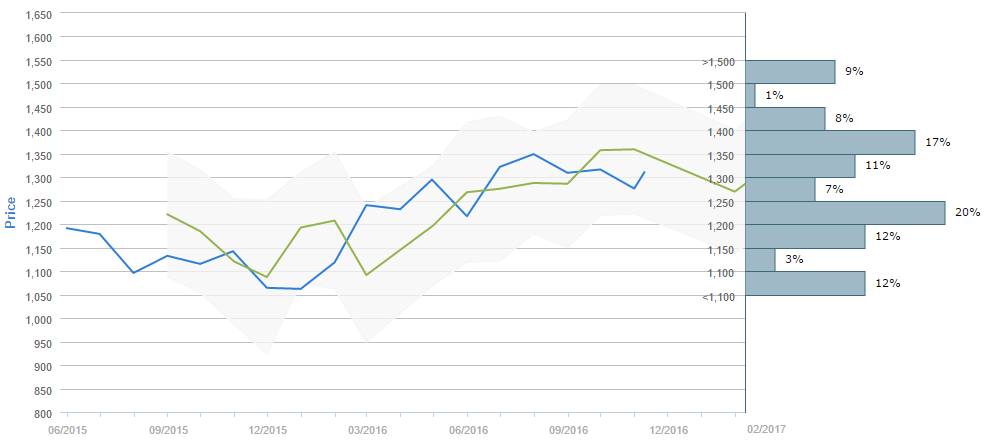Viewport: 989px width, 440px height.
Task: Select the 9% bar at >1,500
Action: point(791,72)
